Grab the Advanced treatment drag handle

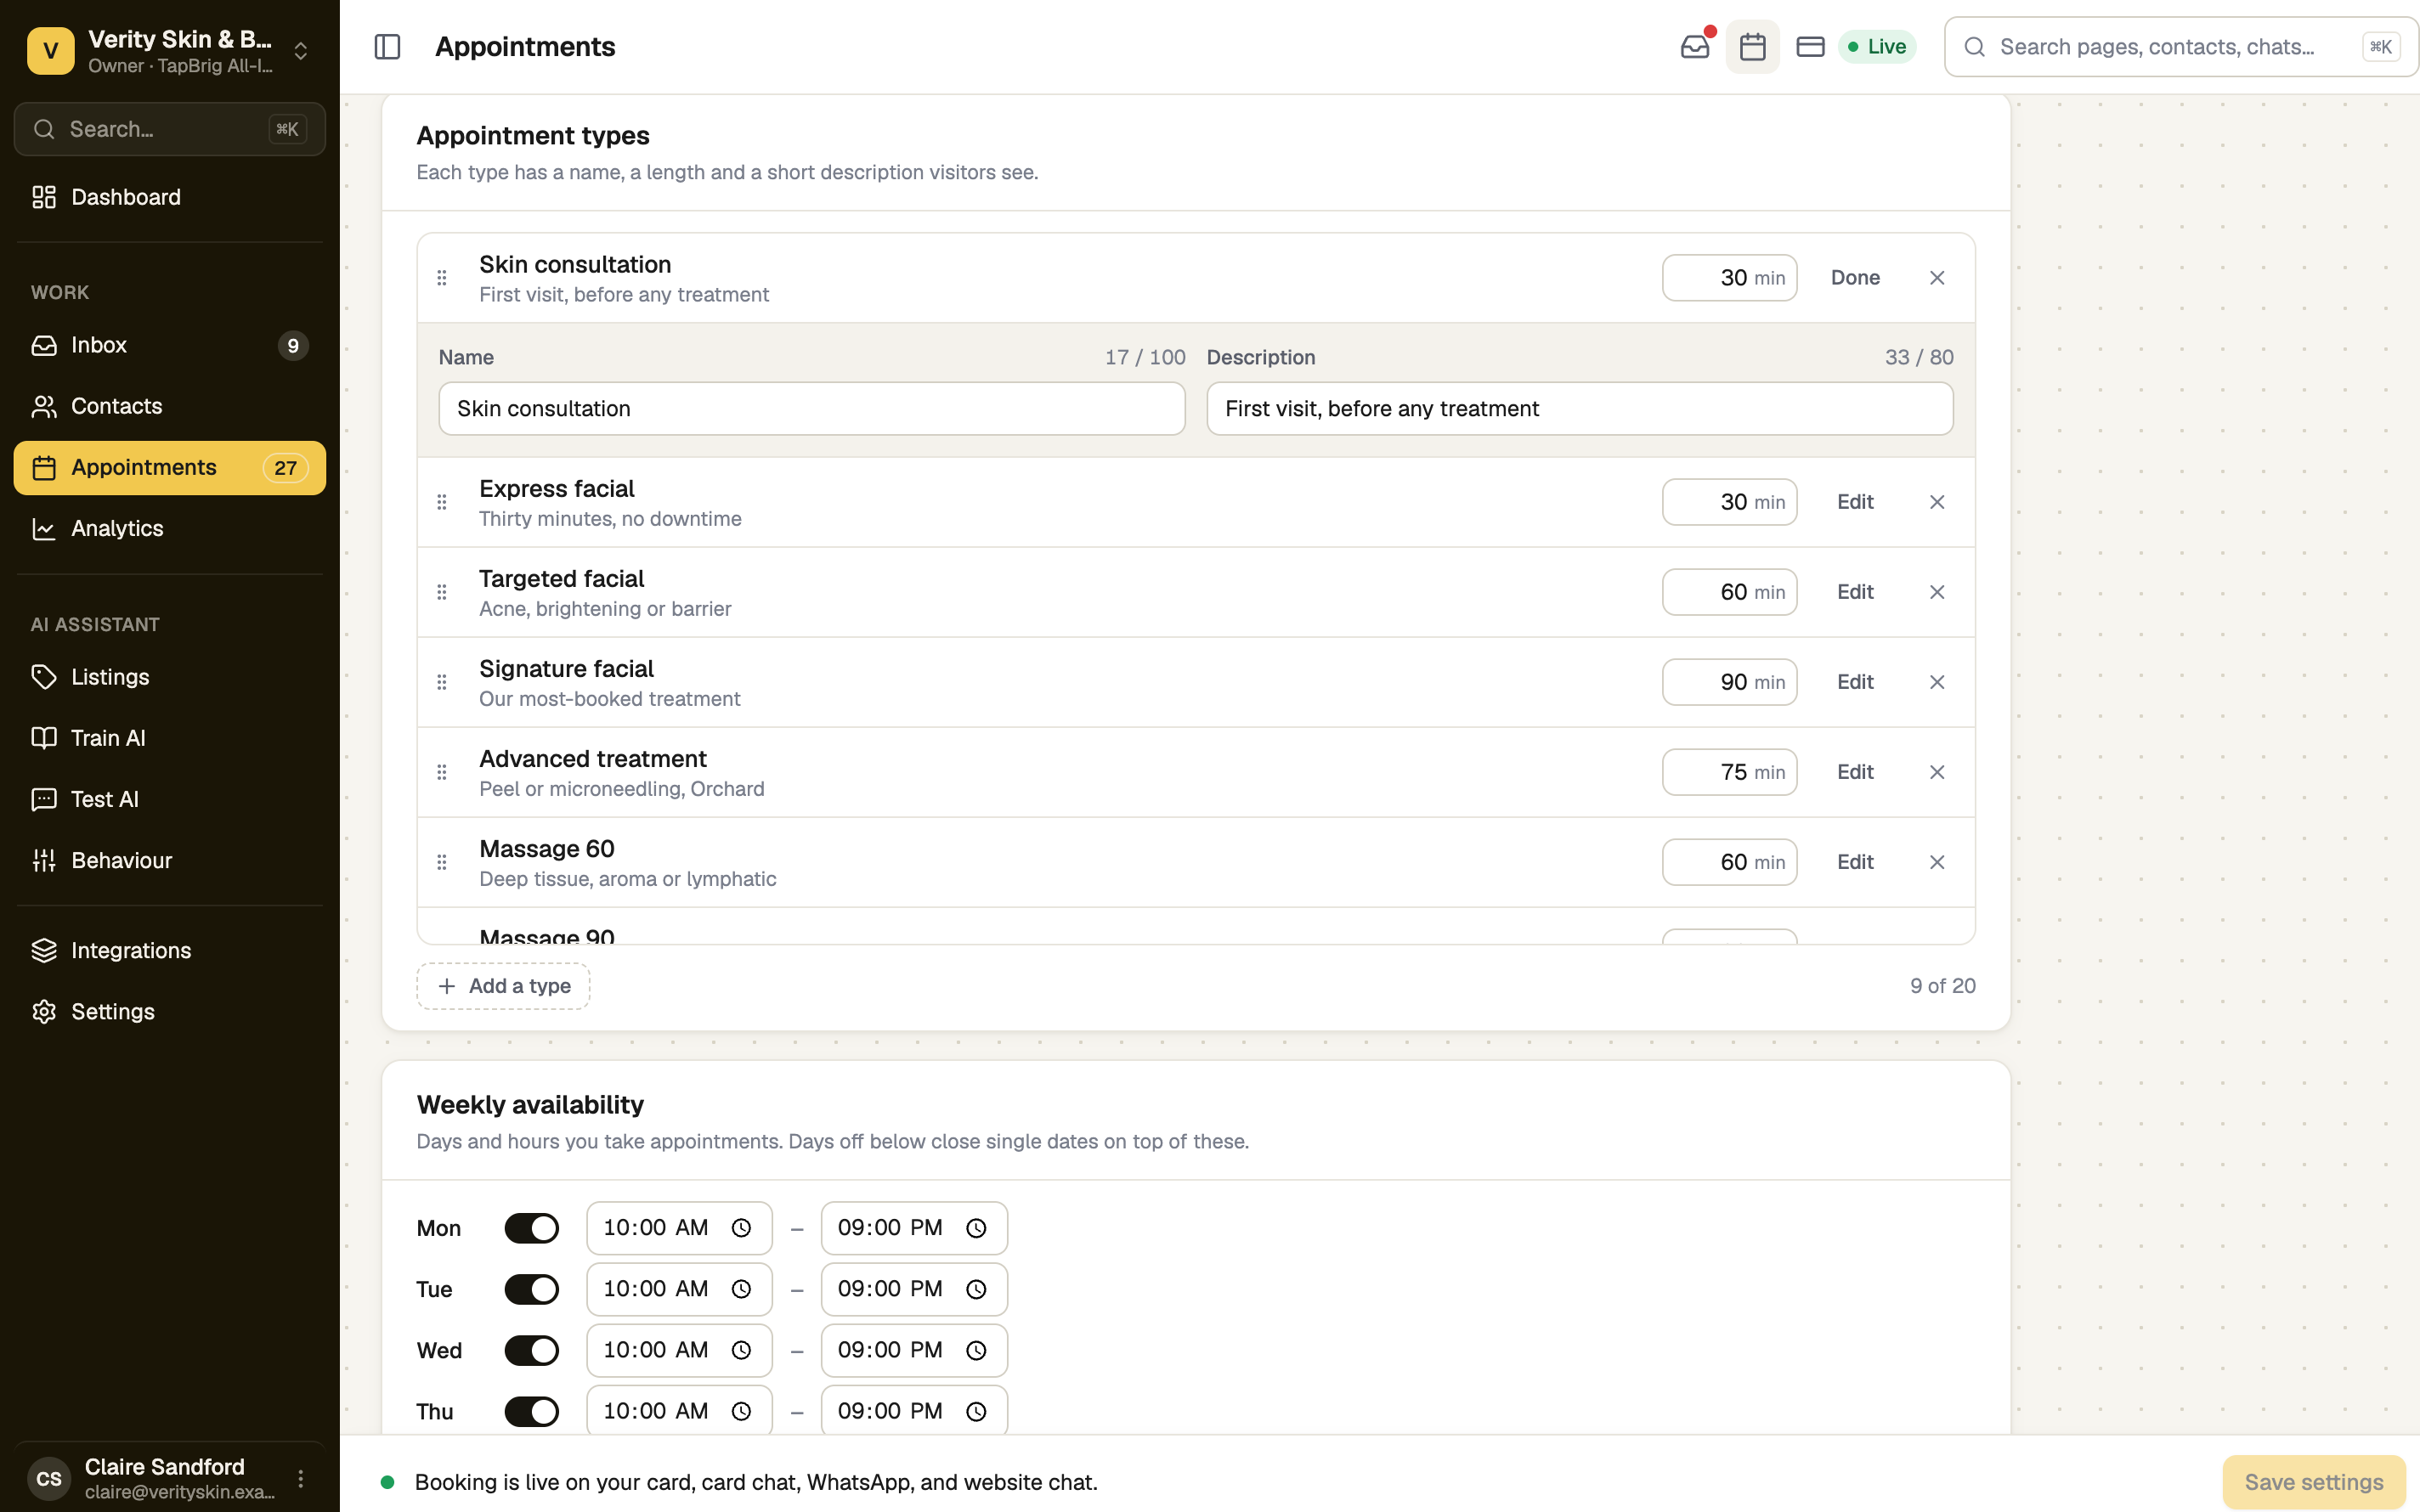tap(442, 772)
